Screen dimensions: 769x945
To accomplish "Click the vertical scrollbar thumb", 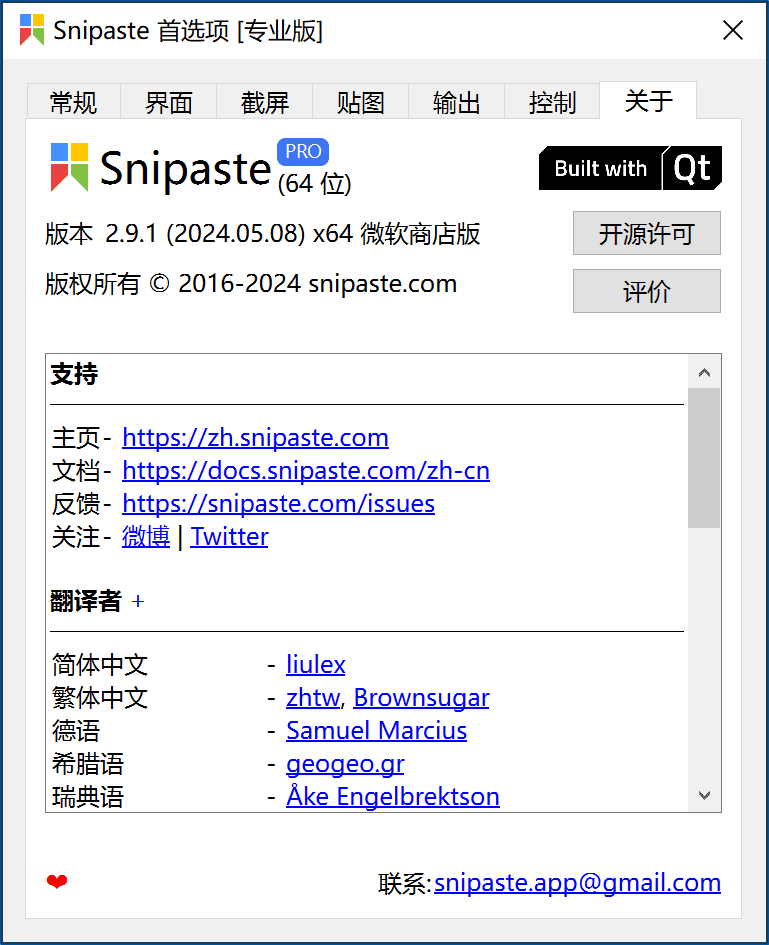I will click(704, 458).
